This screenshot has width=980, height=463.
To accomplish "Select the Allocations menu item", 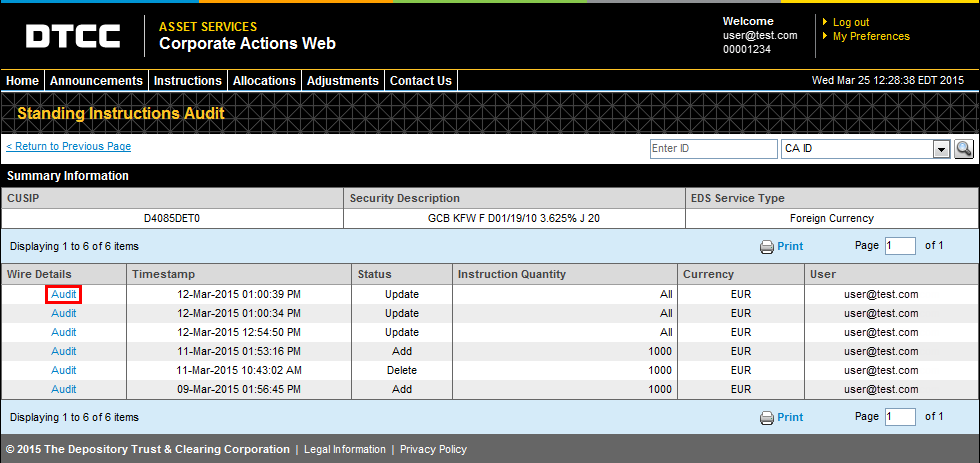I will pyautogui.click(x=264, y=81).
